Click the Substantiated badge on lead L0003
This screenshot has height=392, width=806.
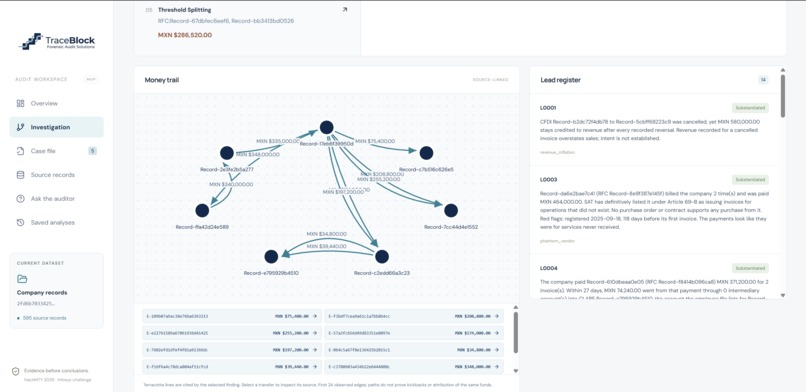click(x=750, y=180)
